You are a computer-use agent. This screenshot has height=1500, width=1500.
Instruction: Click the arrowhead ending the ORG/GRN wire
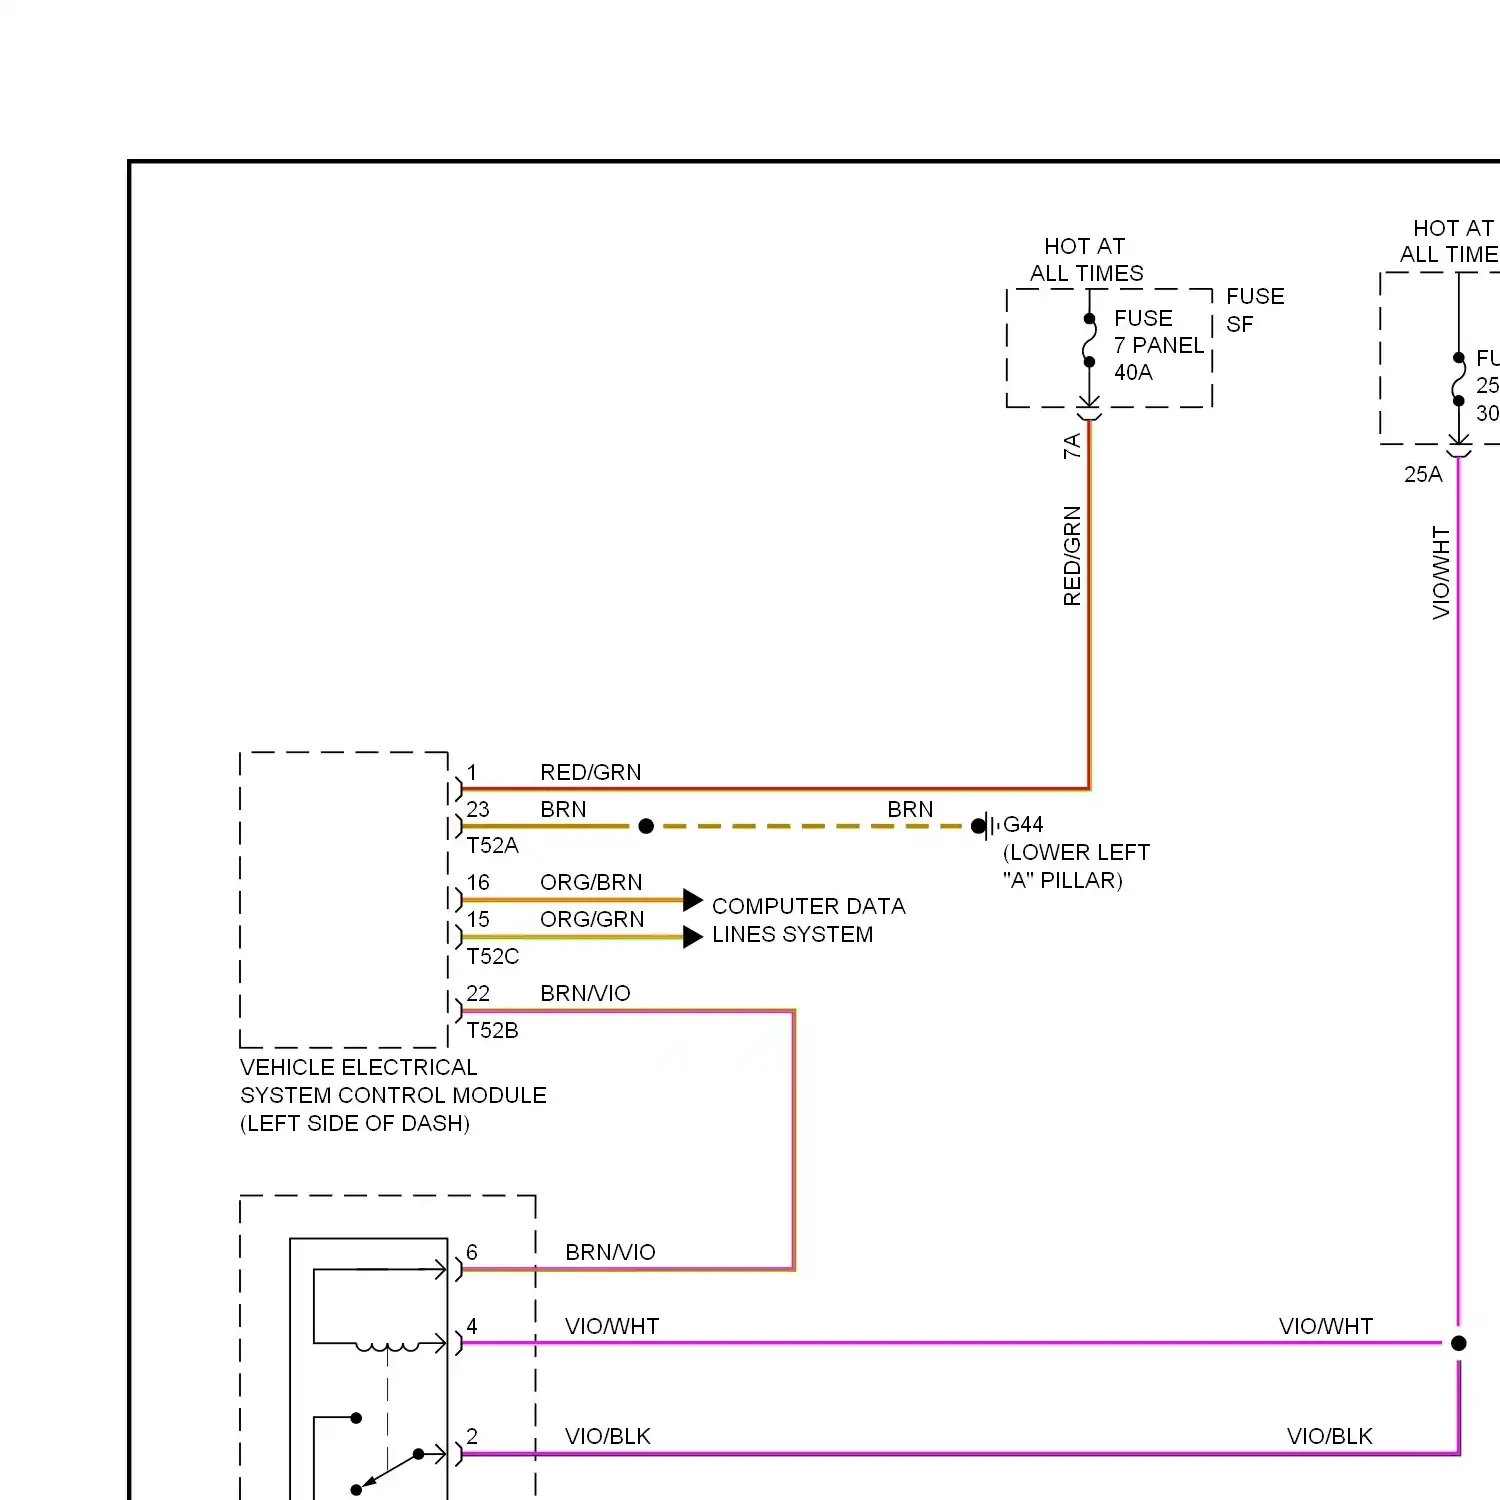coord(693,937)
